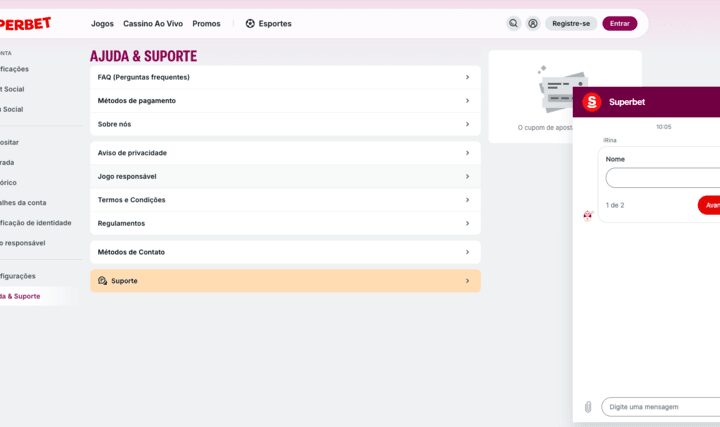The width and height of the screenshot is (720, 427).
Task: Open the user profile icon in header
Action: tap(533, 23)
